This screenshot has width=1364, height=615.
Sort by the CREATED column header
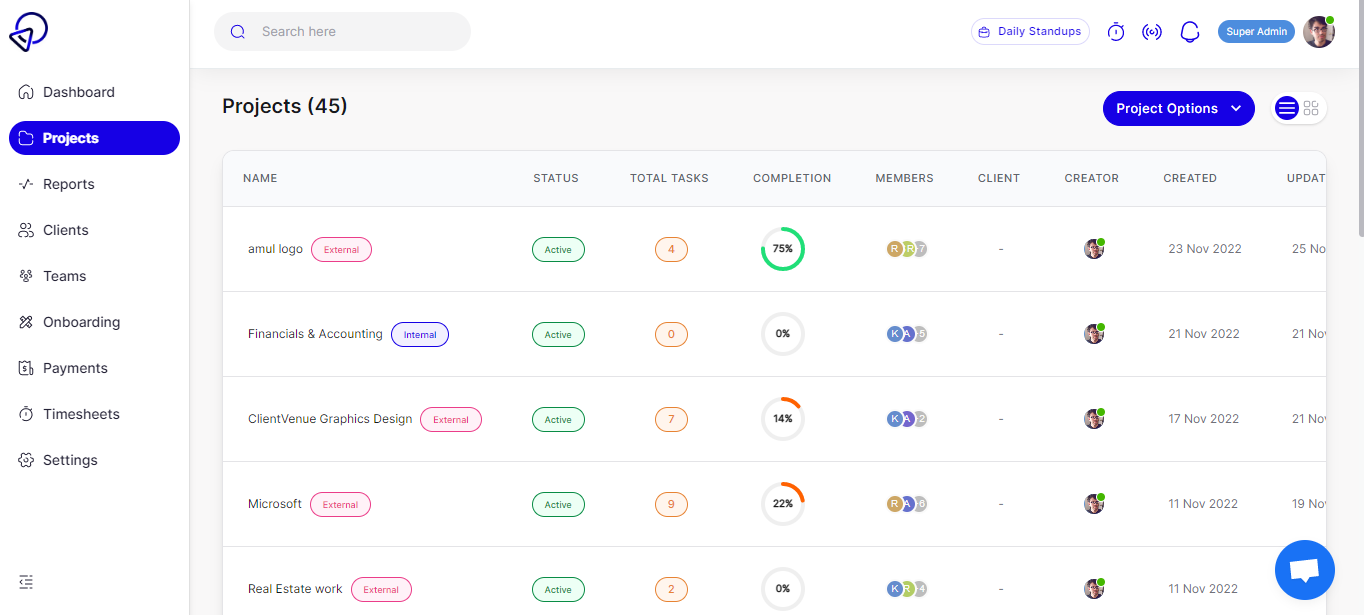click(1190, 178)
